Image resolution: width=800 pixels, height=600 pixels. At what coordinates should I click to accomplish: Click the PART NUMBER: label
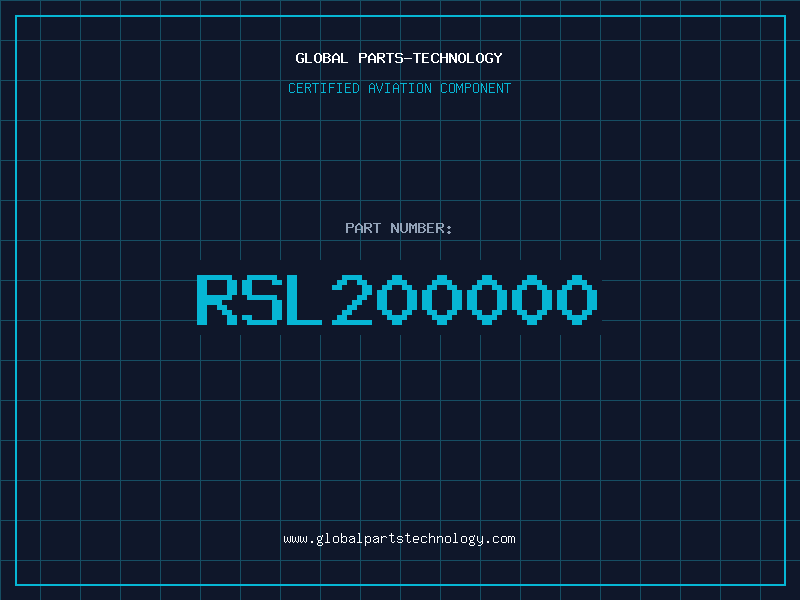pos(398,228)
